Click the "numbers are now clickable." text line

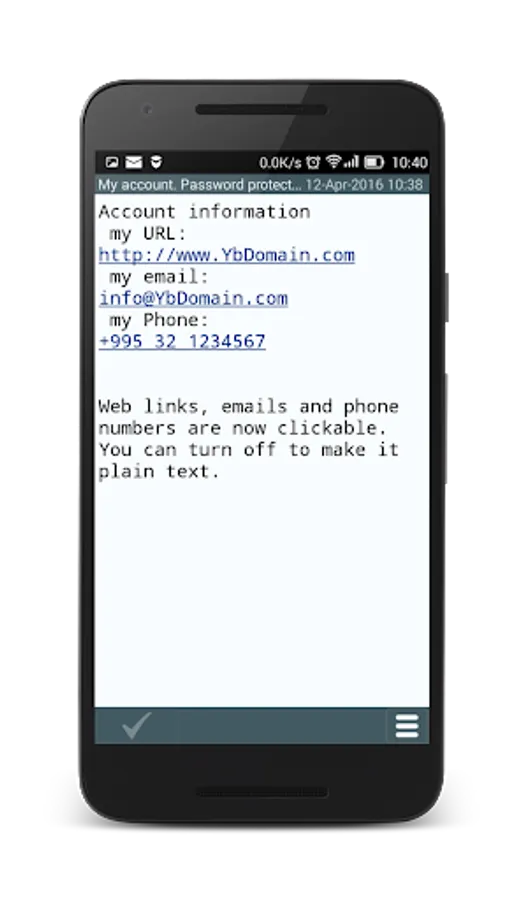coord(243,428)
